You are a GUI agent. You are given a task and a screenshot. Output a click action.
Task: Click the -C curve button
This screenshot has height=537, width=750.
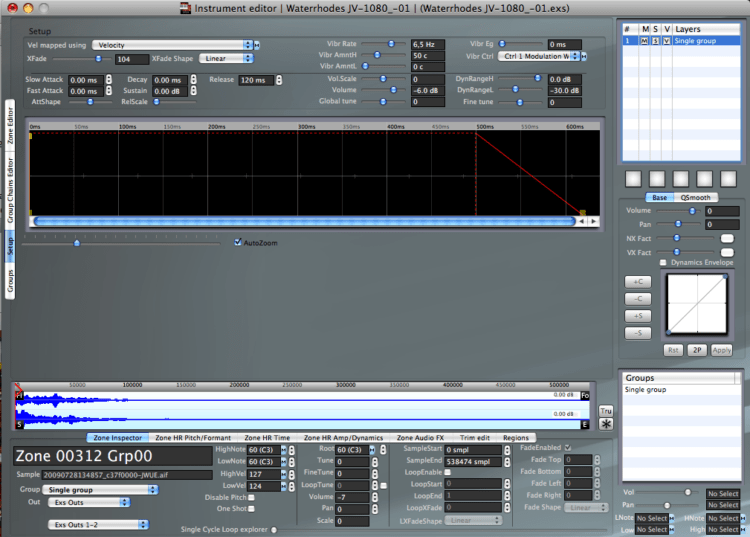638,299
